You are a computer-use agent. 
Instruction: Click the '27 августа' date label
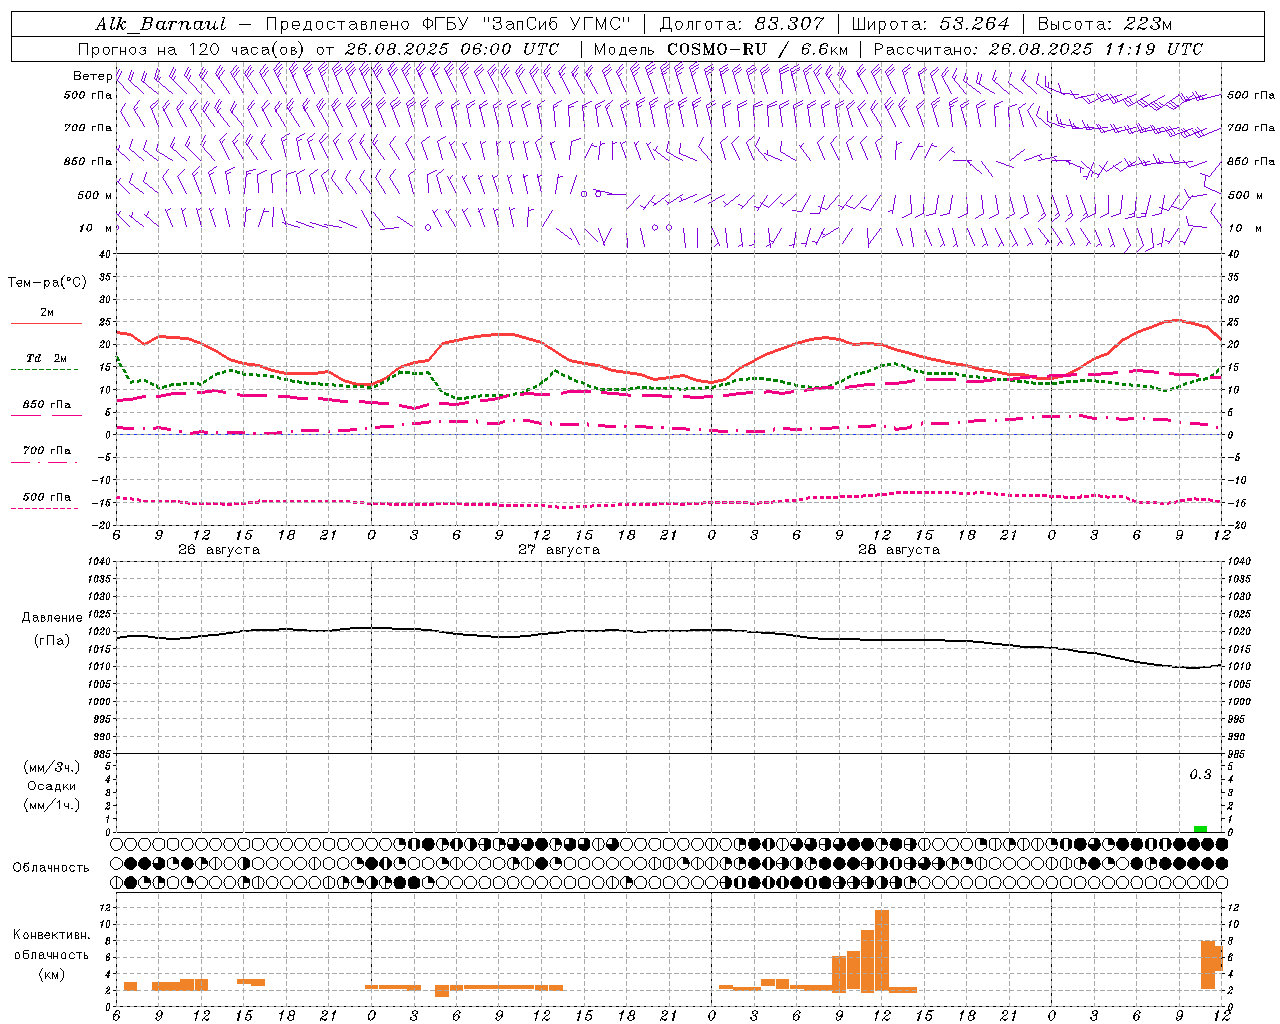click(559, 550)
